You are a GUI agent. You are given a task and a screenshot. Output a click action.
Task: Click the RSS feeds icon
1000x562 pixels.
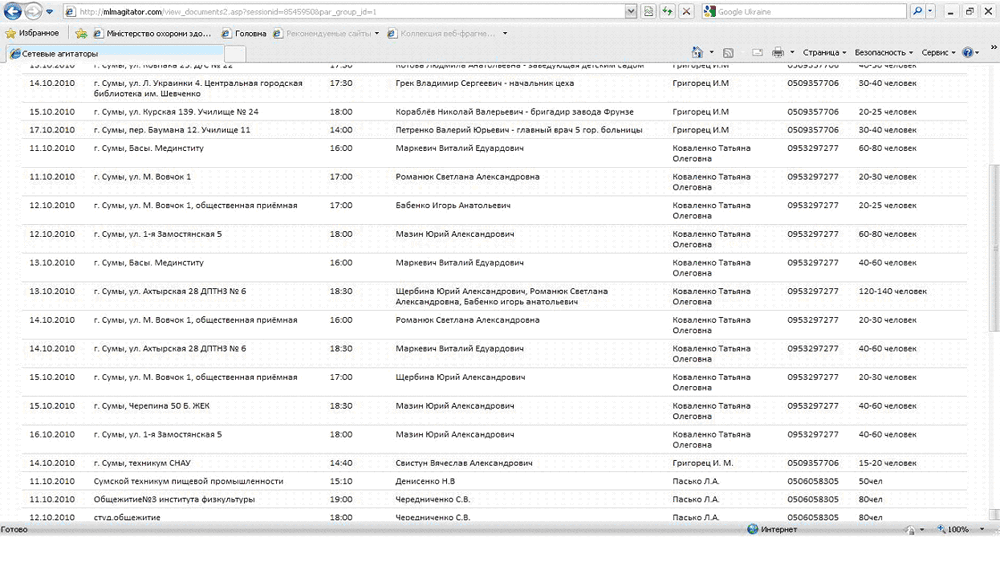(728, 52)
